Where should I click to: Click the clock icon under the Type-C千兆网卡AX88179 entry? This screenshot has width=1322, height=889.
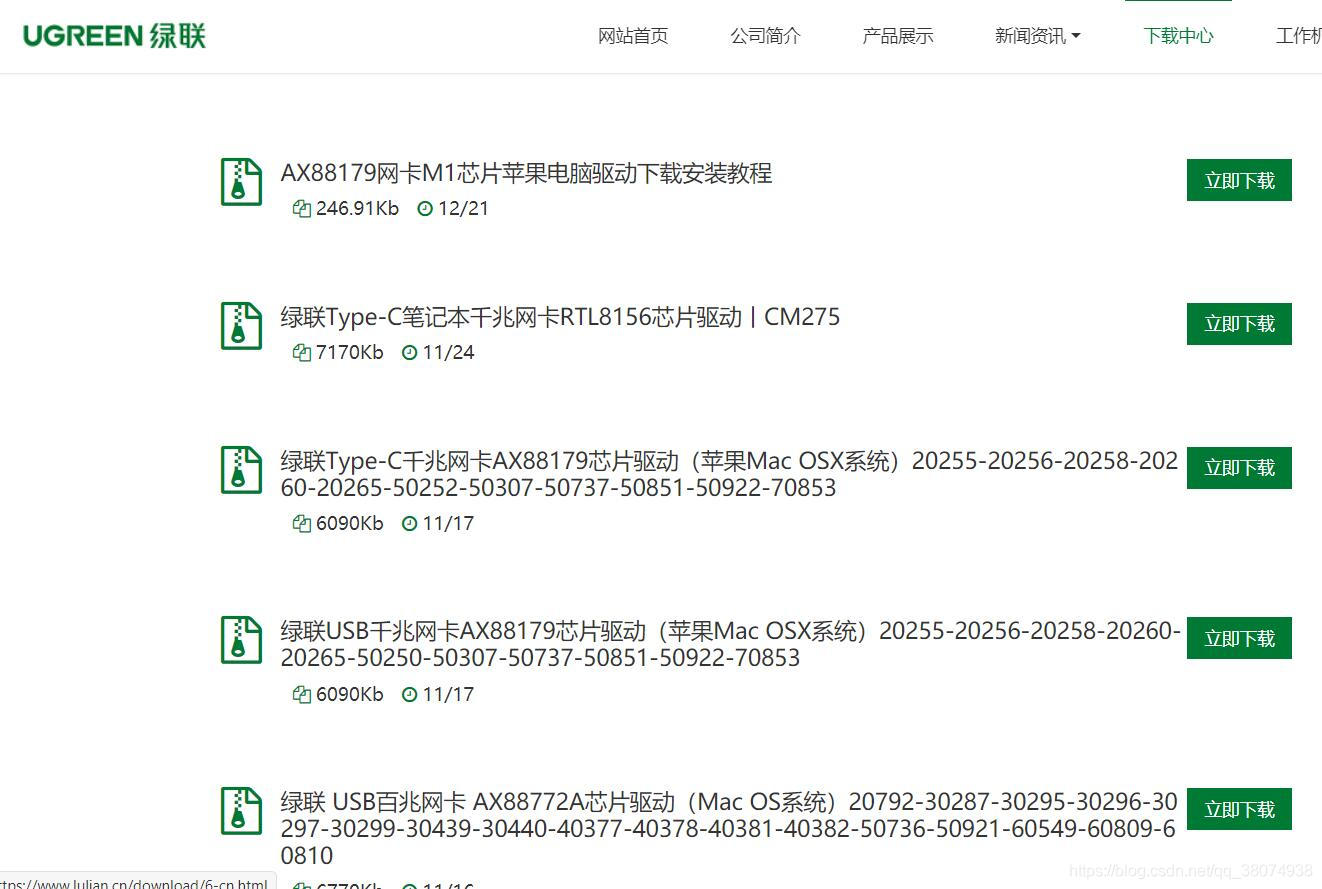[x=409, y=523]
